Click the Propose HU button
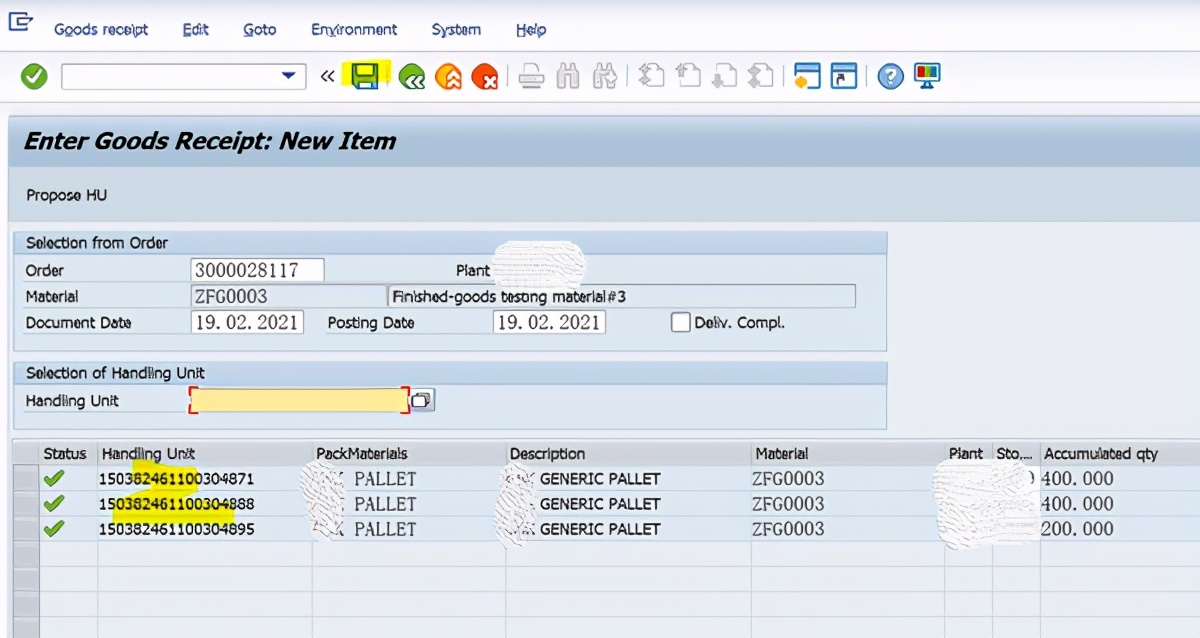The width and height of the screenshot is (1200, 638). 67,196
